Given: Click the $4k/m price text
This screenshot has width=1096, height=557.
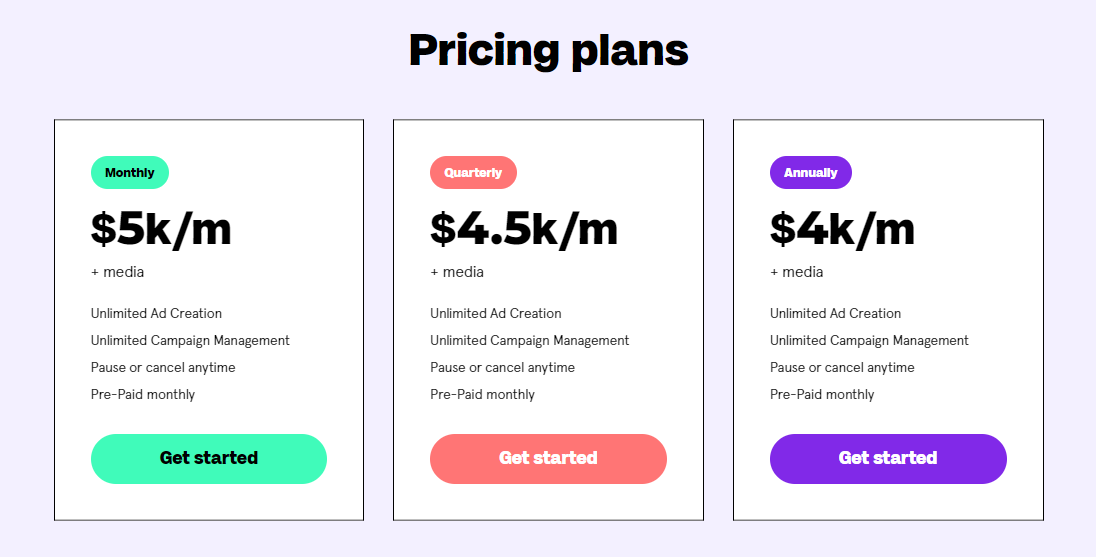Looking at the screenshot, I should pos(842,229).
